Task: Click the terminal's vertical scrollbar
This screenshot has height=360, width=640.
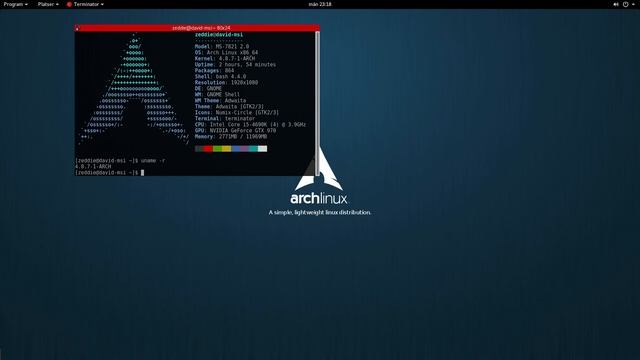Action: click(x=318, y=103)
